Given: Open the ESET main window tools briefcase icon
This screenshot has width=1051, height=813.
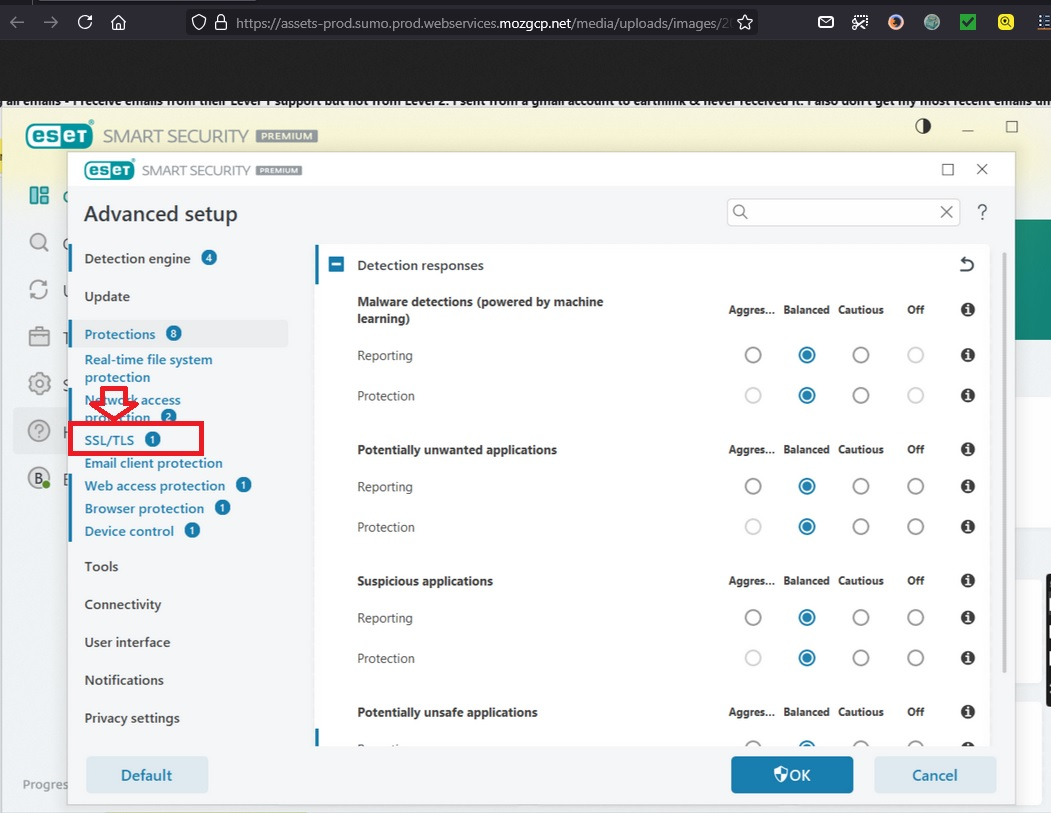Looking at the screenshot, I should click(x=39, y=336).
